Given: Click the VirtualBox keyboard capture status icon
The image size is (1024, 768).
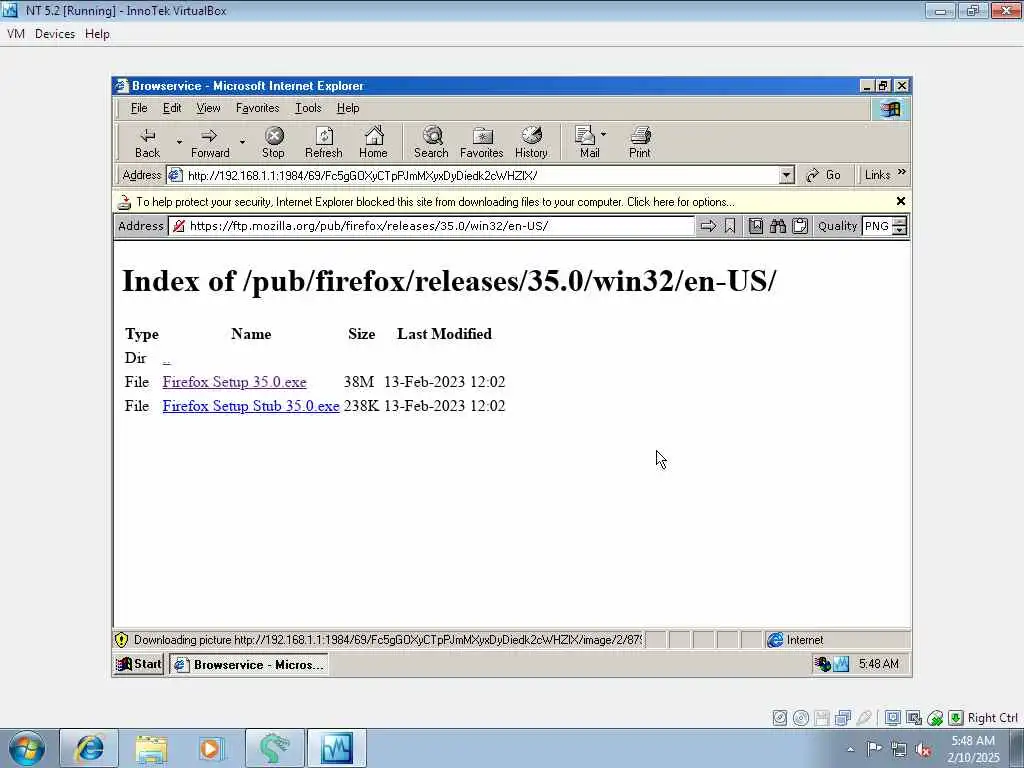Looking at the screenshot, I should click(x=955, y=718).
